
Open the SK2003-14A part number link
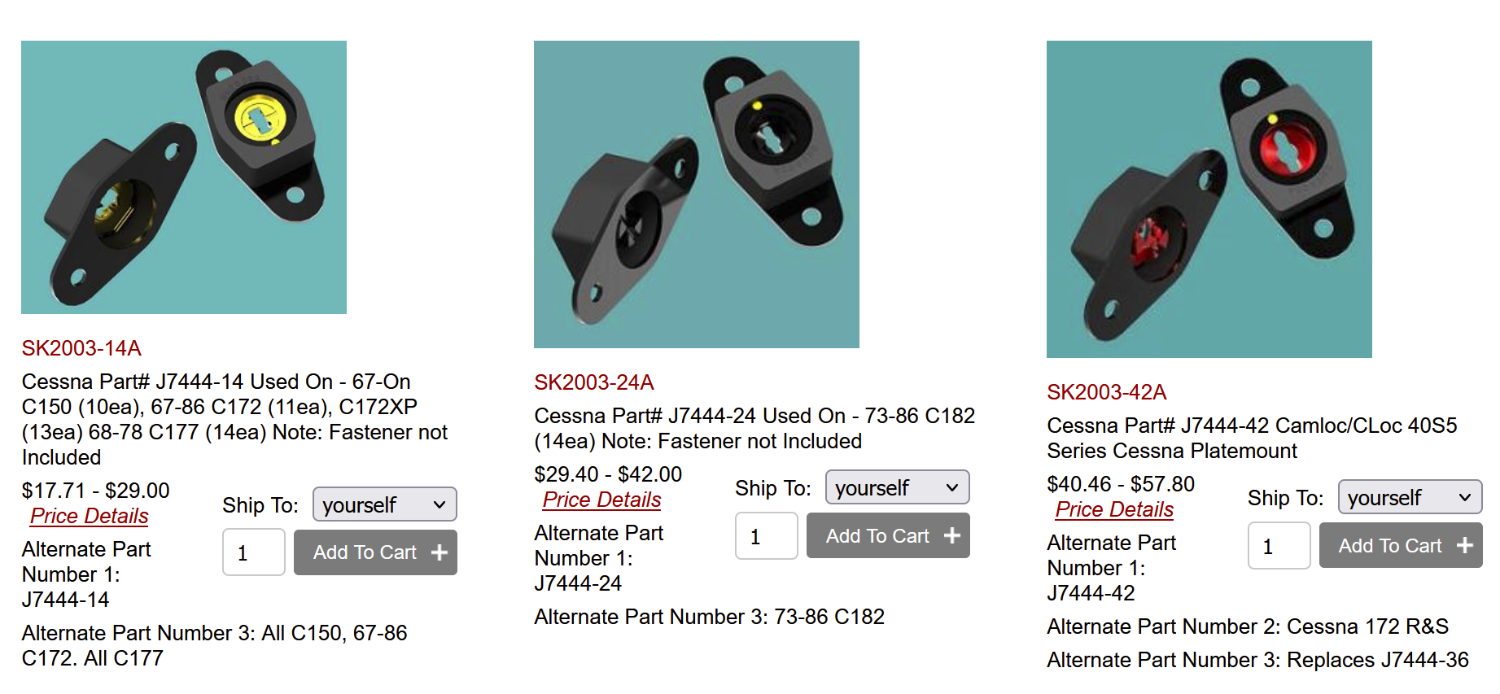(x=82, y=348)
